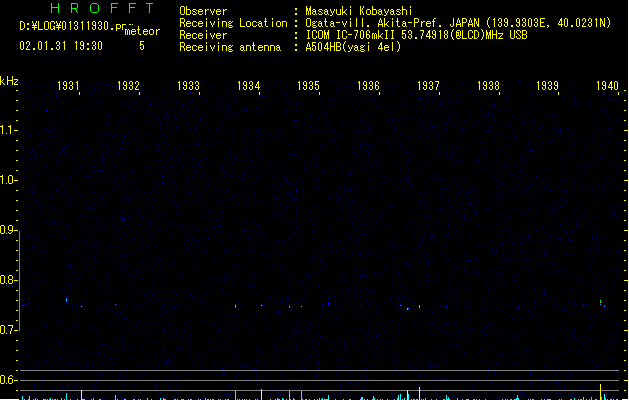This screenshot has height=400, width=629.
Task: Click the 1932 time axis marker
Action: tap(128, 86)
